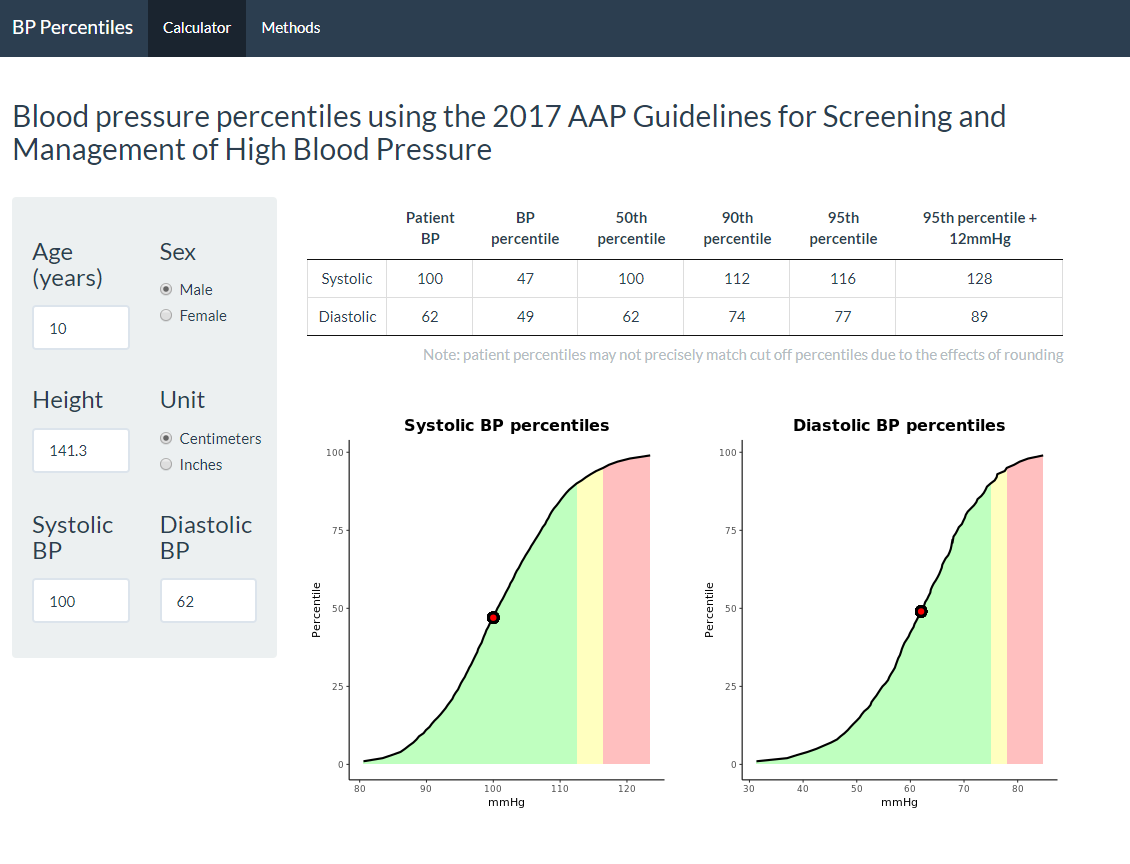Viewport: 1130px width, 864px height.
Task: Click the Diastolic BP input box
Action: coord(208,601)
